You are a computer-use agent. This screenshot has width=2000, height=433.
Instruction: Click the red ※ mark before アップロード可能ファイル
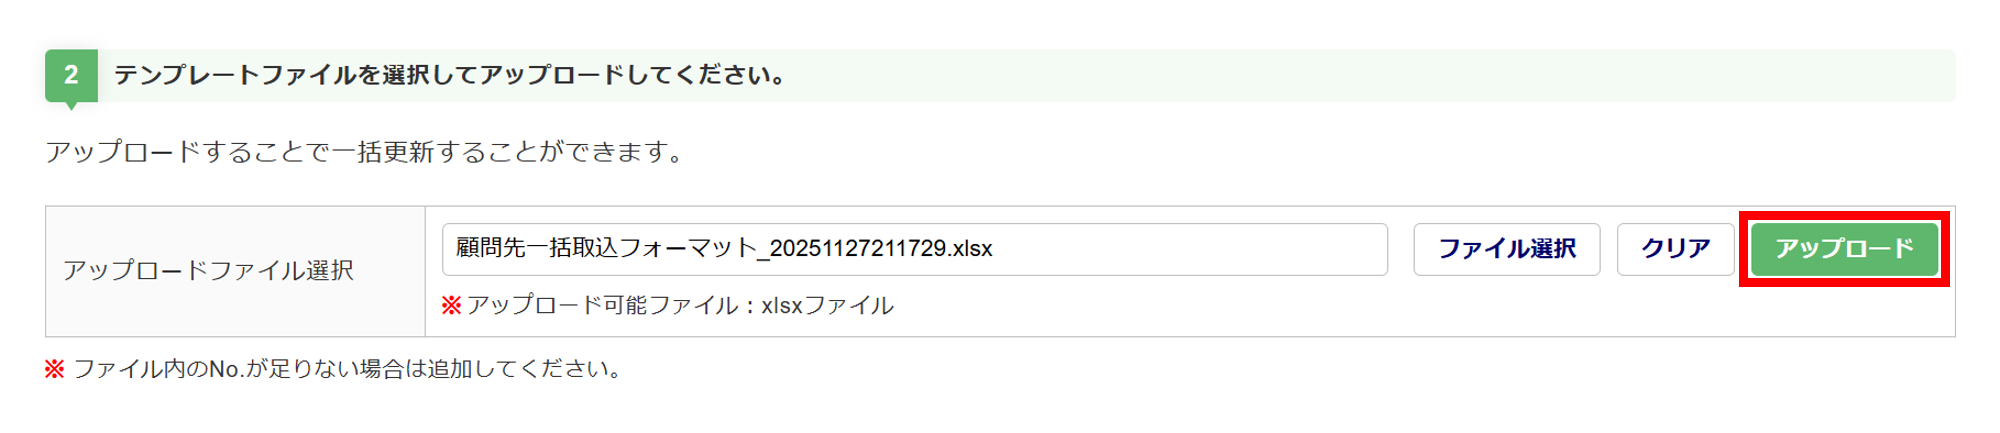451,305
